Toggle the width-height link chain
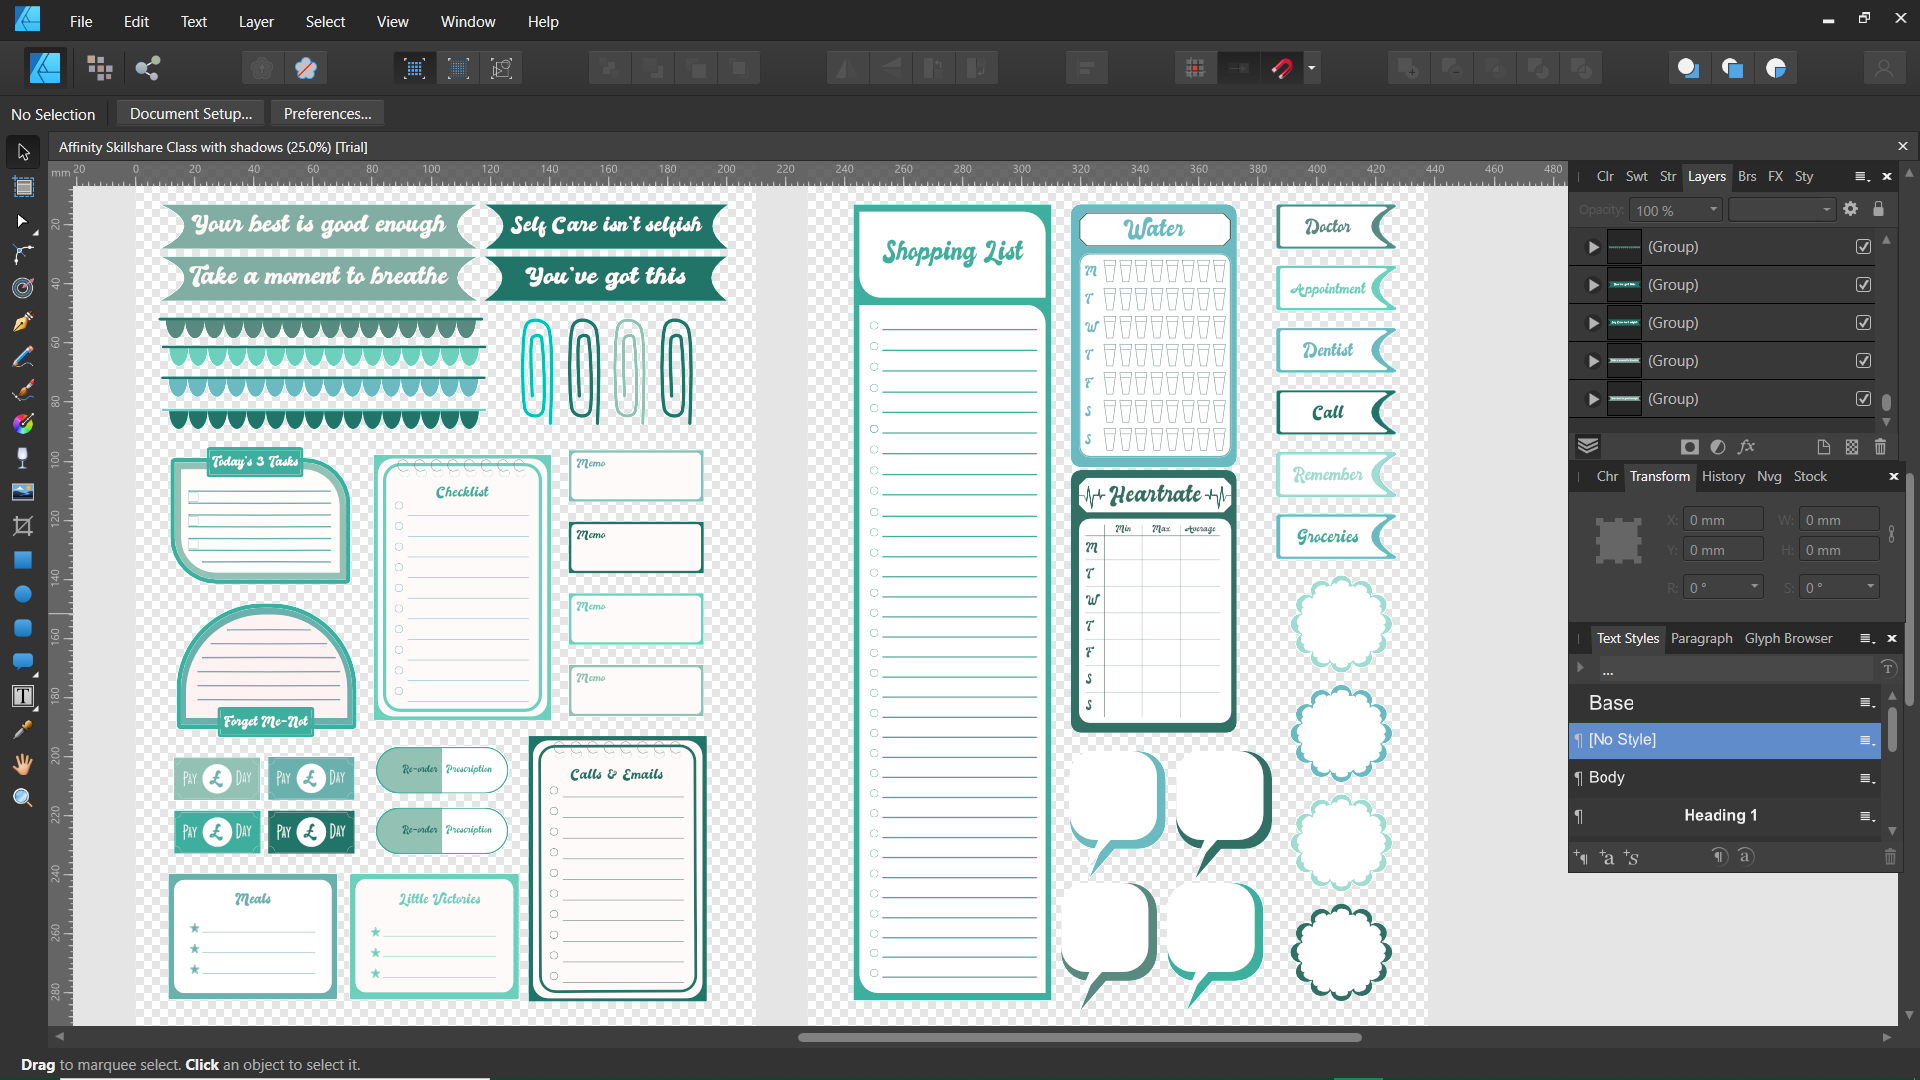 (1891, 534)
